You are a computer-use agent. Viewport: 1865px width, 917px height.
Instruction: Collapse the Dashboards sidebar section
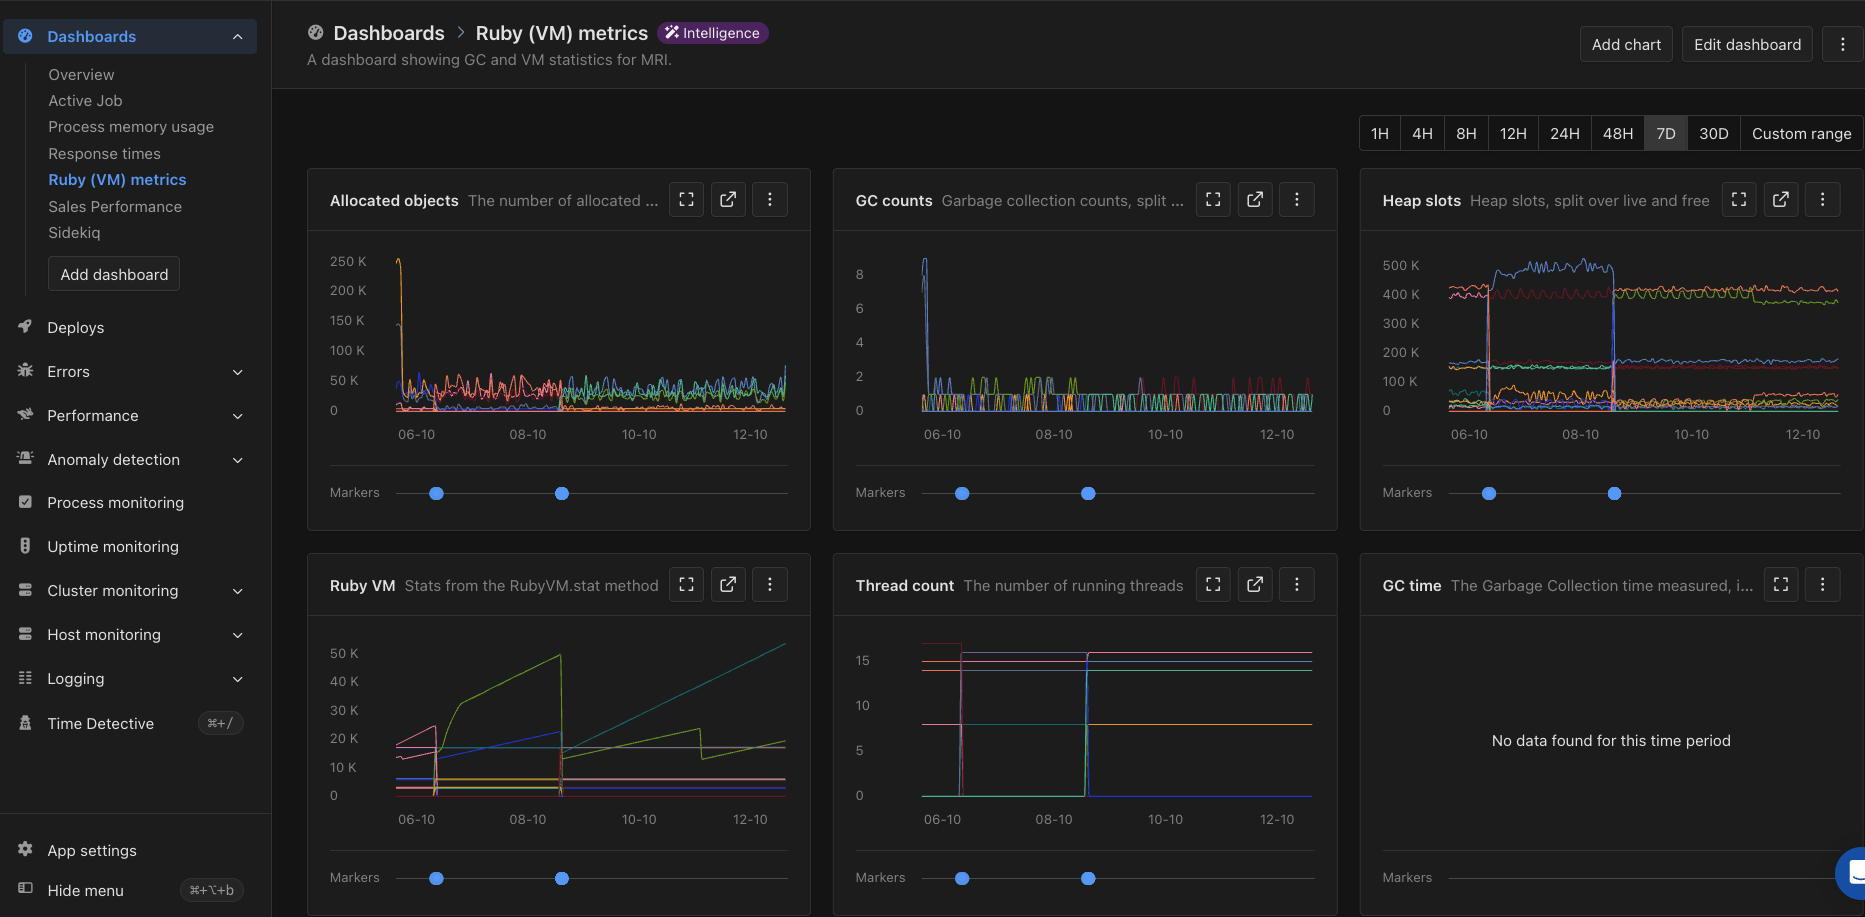click(238, 37)
